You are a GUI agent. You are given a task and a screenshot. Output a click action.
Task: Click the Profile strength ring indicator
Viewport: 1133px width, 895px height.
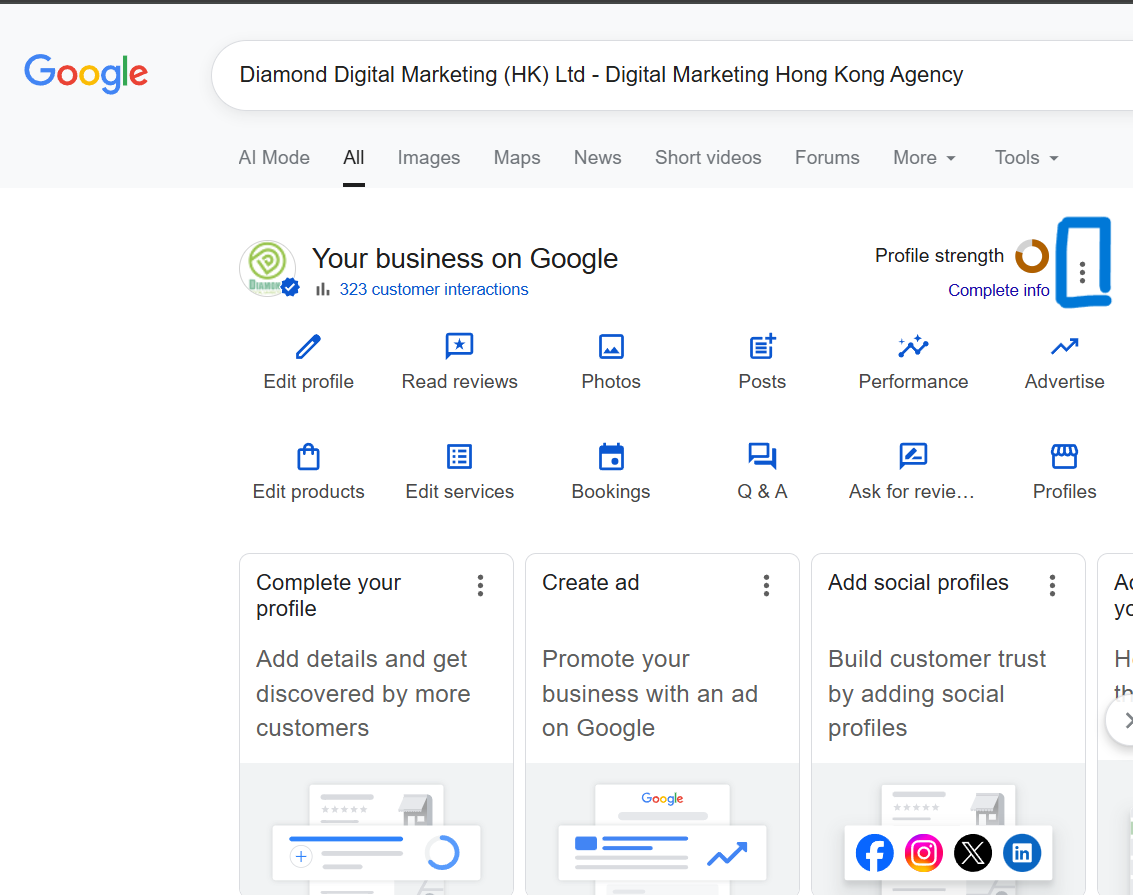tap(1032, 256)
